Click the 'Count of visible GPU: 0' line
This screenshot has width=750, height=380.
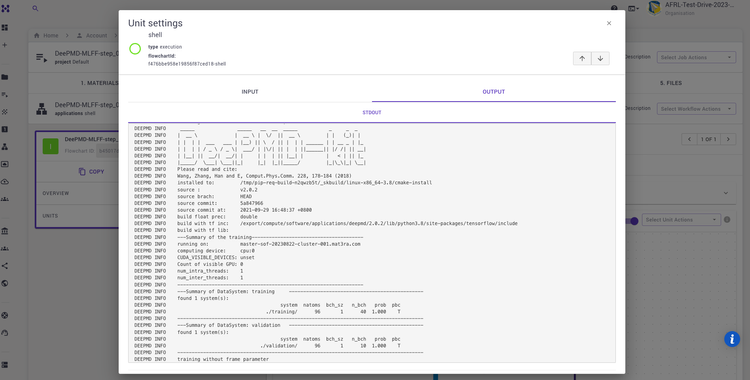[210, 264]
